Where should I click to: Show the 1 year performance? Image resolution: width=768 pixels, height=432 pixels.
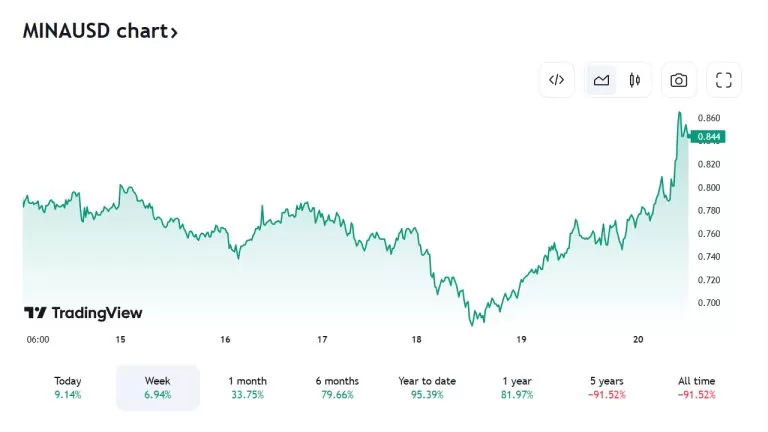pyautogui.click(x=517, y=387)
